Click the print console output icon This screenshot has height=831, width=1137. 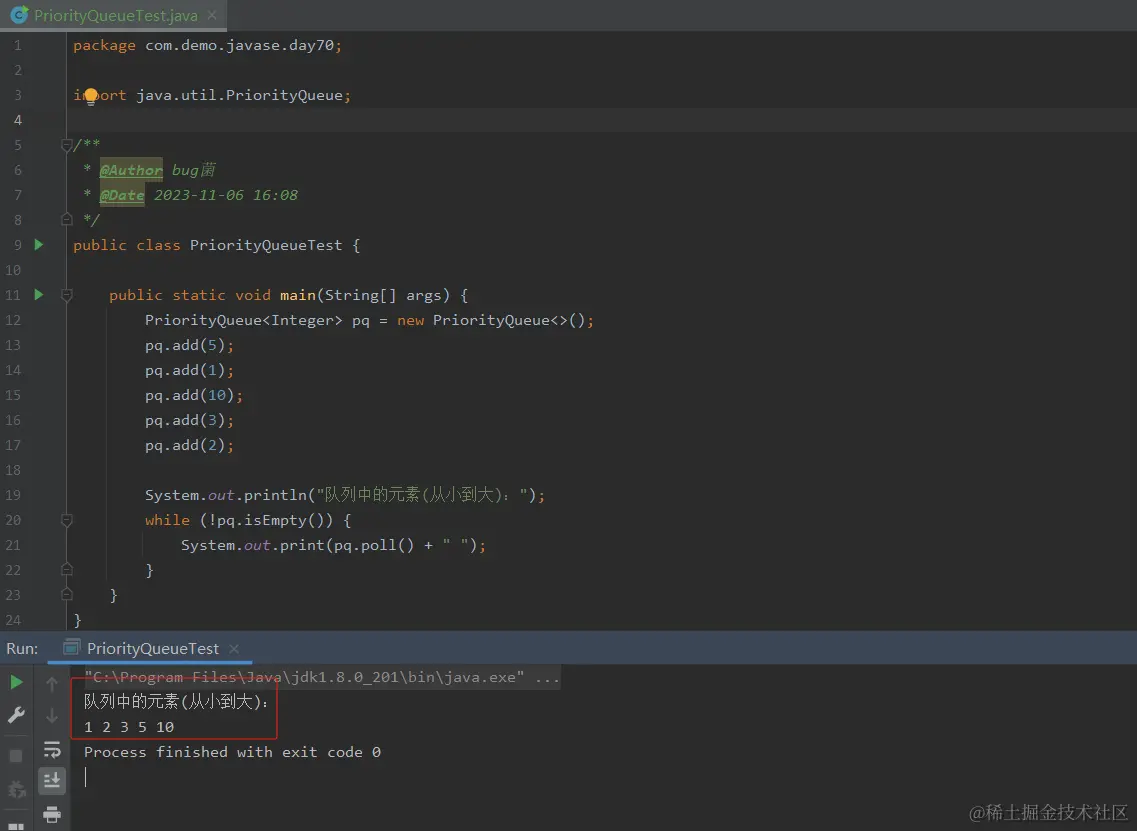coord(51,814)
